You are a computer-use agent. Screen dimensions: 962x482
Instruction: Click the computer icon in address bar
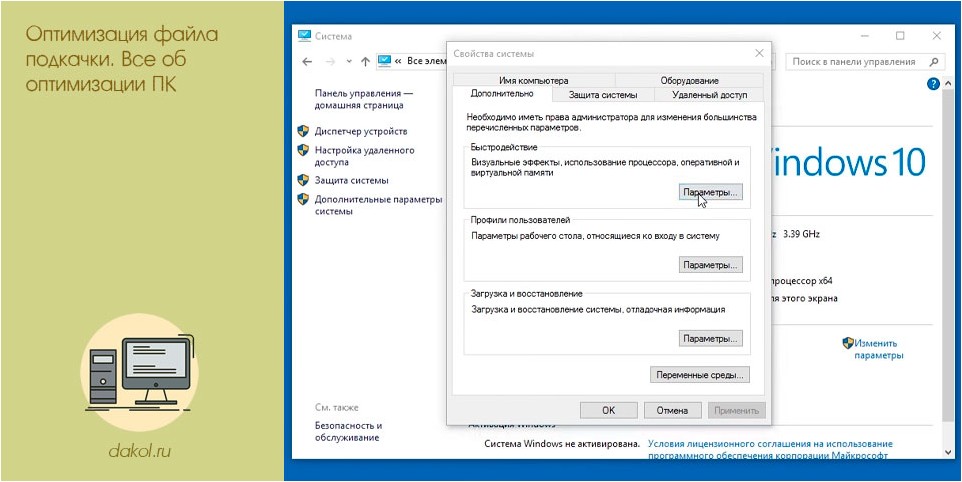tap(384, 61)
